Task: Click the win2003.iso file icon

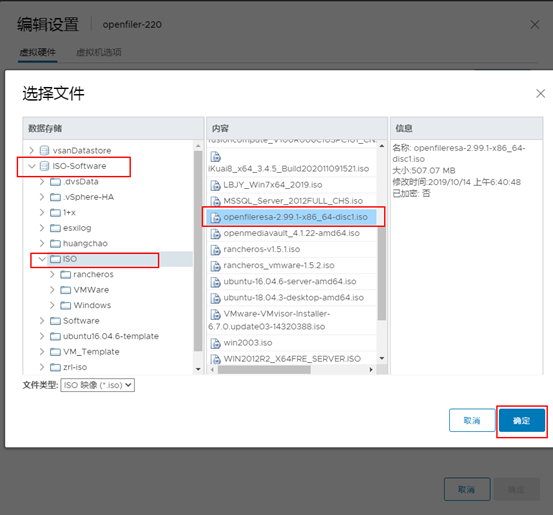Action: pyautogui.click(x=215, y=343)
